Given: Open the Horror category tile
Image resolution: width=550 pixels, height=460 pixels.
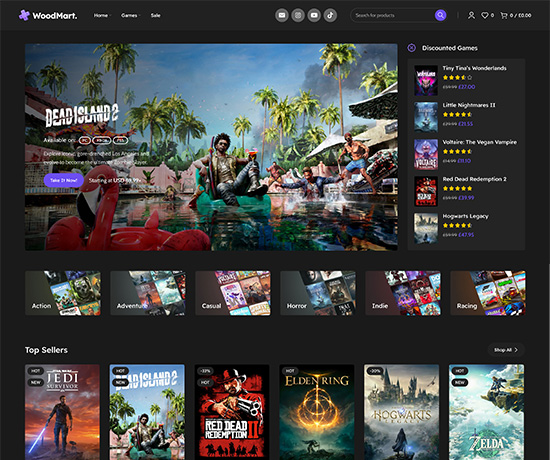Looking at the screenshot, I should 318,293.
